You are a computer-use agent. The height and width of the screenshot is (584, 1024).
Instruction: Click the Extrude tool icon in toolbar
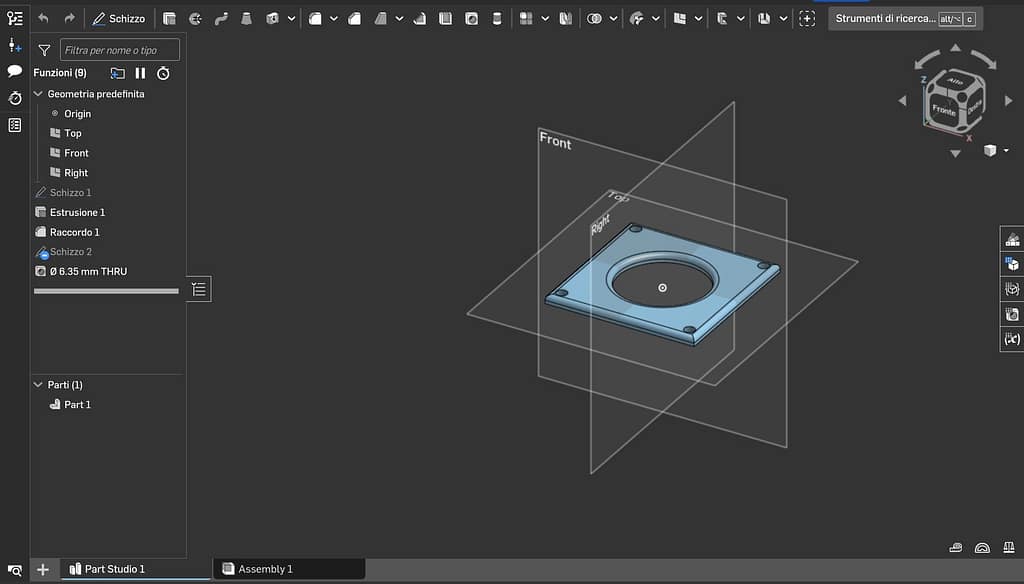pyautogui.click(x=169, y=18)
